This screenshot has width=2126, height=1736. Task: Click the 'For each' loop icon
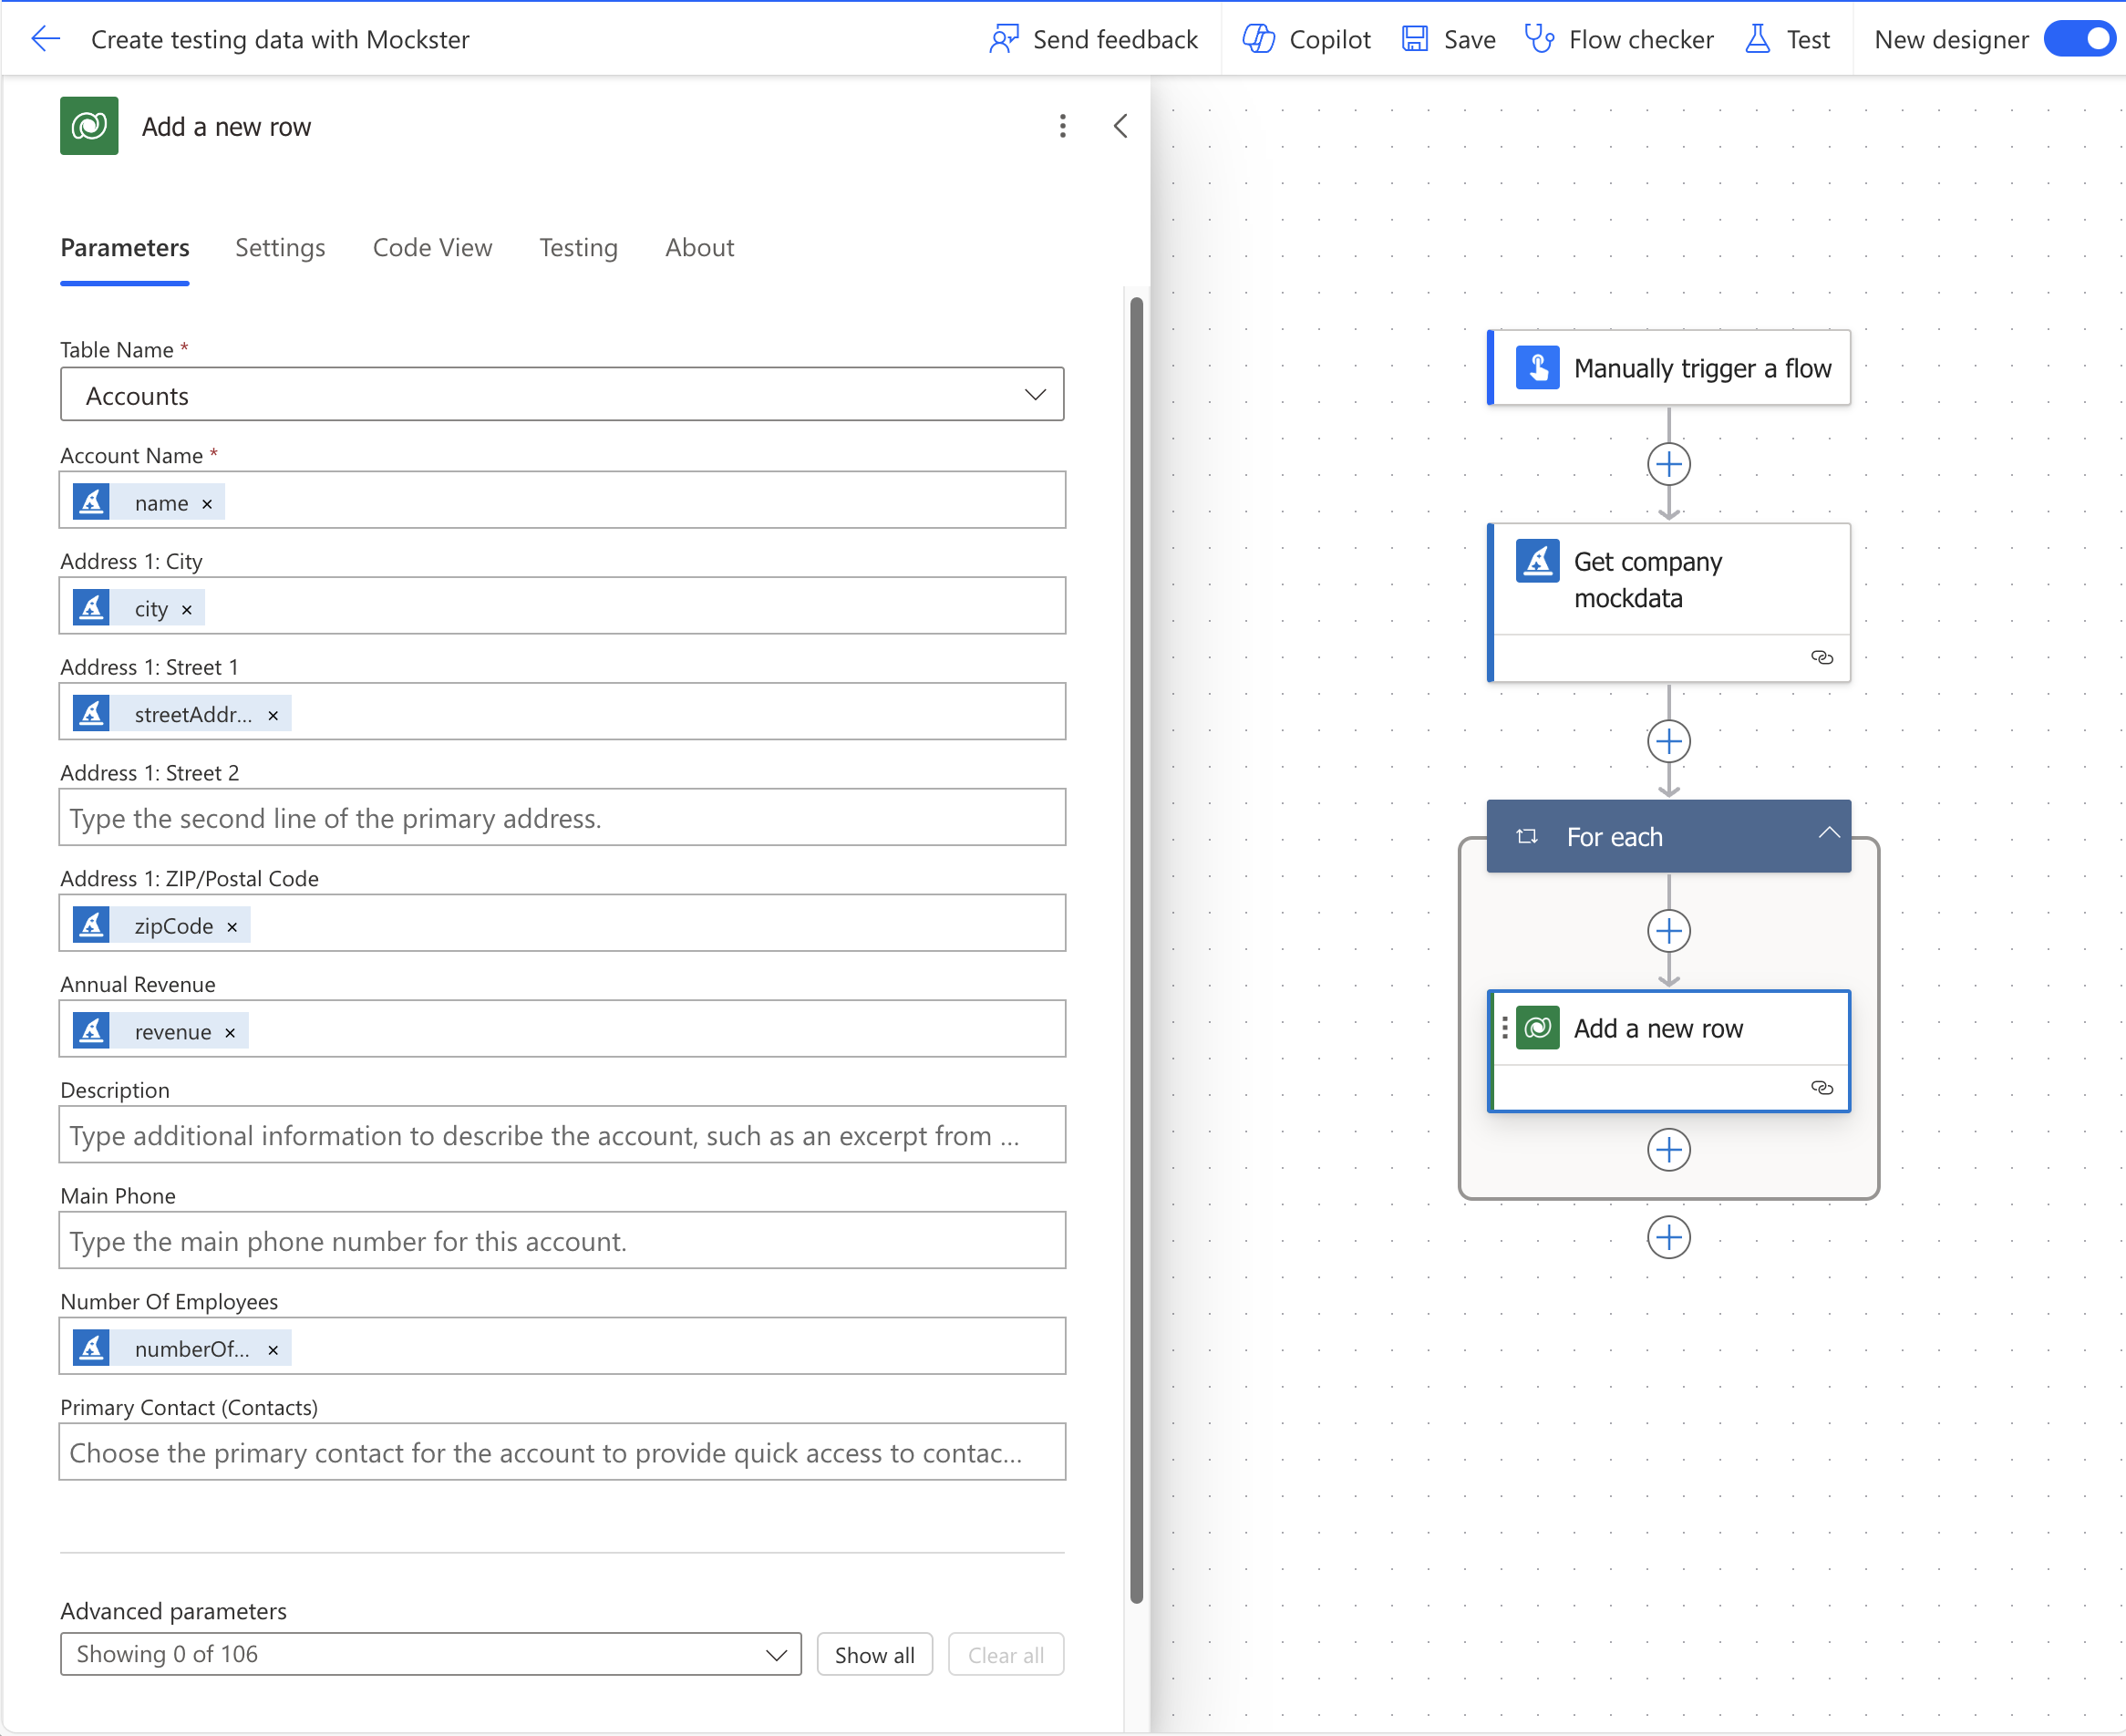(1525, 835)
